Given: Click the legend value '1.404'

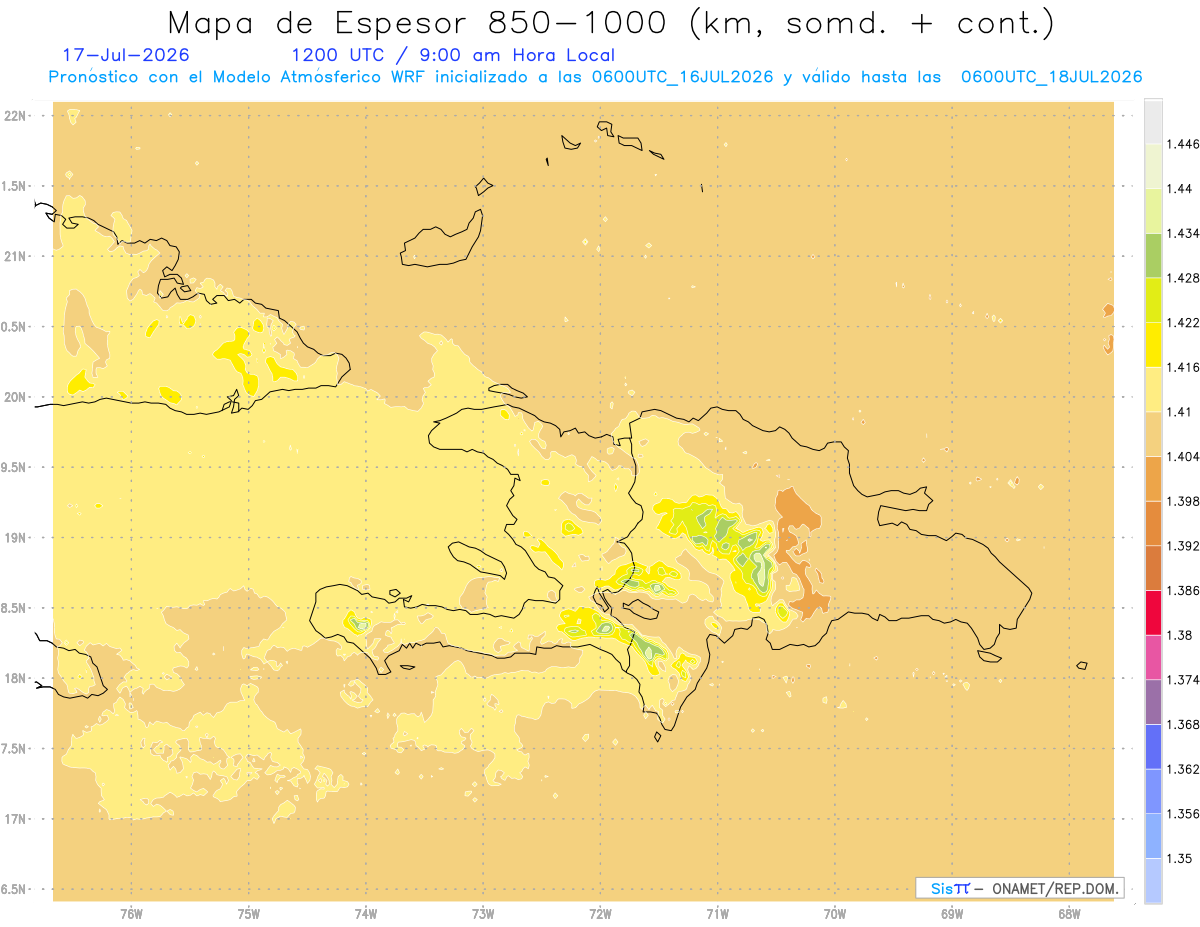Looking at the screenshot, I should pos(1183,457).
